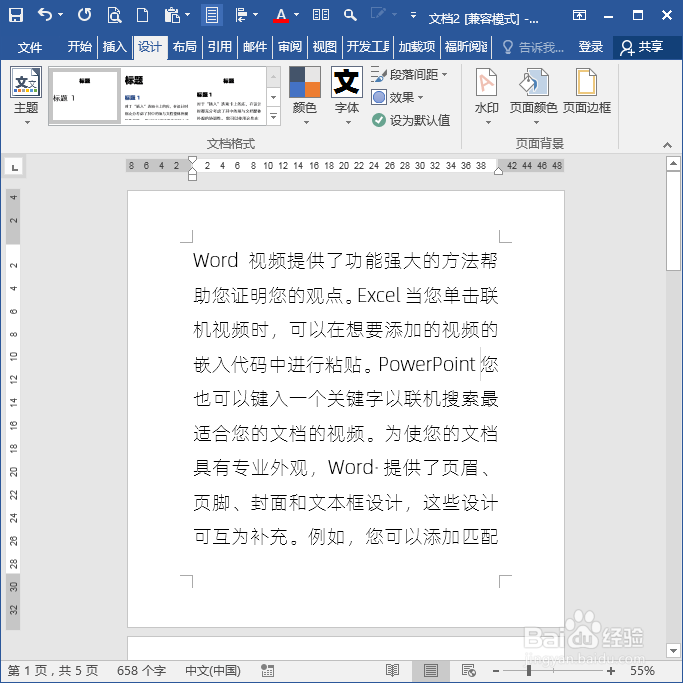This screenshot has width=683, height=683.
Task: Click the magnifier Find icon
Action: point(350,16)
